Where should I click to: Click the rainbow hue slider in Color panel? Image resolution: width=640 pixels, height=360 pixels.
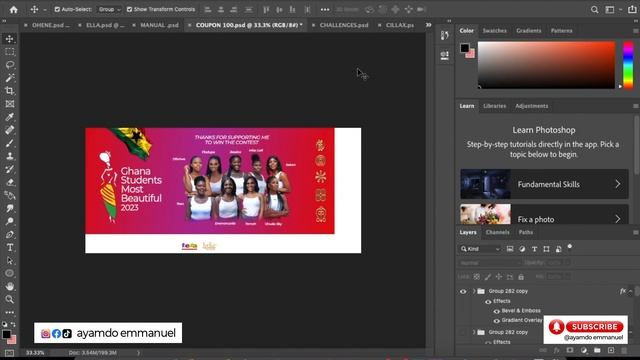pyautogui.click(x=628, y=64)
